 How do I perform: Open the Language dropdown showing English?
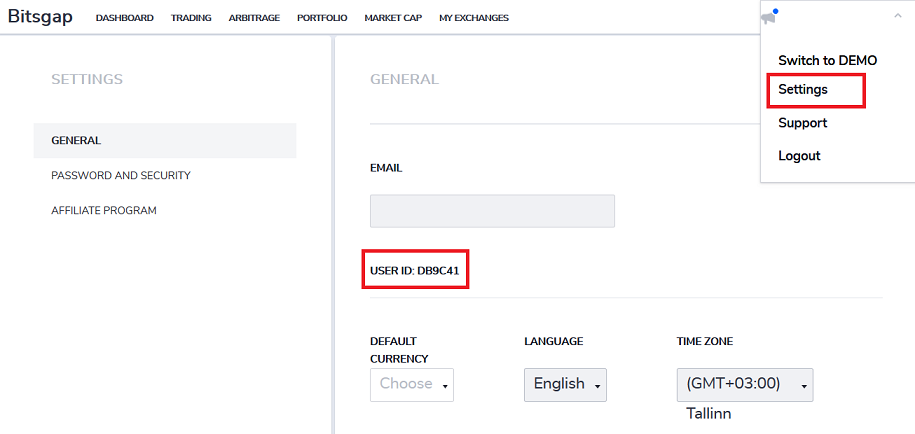point(565,384)
